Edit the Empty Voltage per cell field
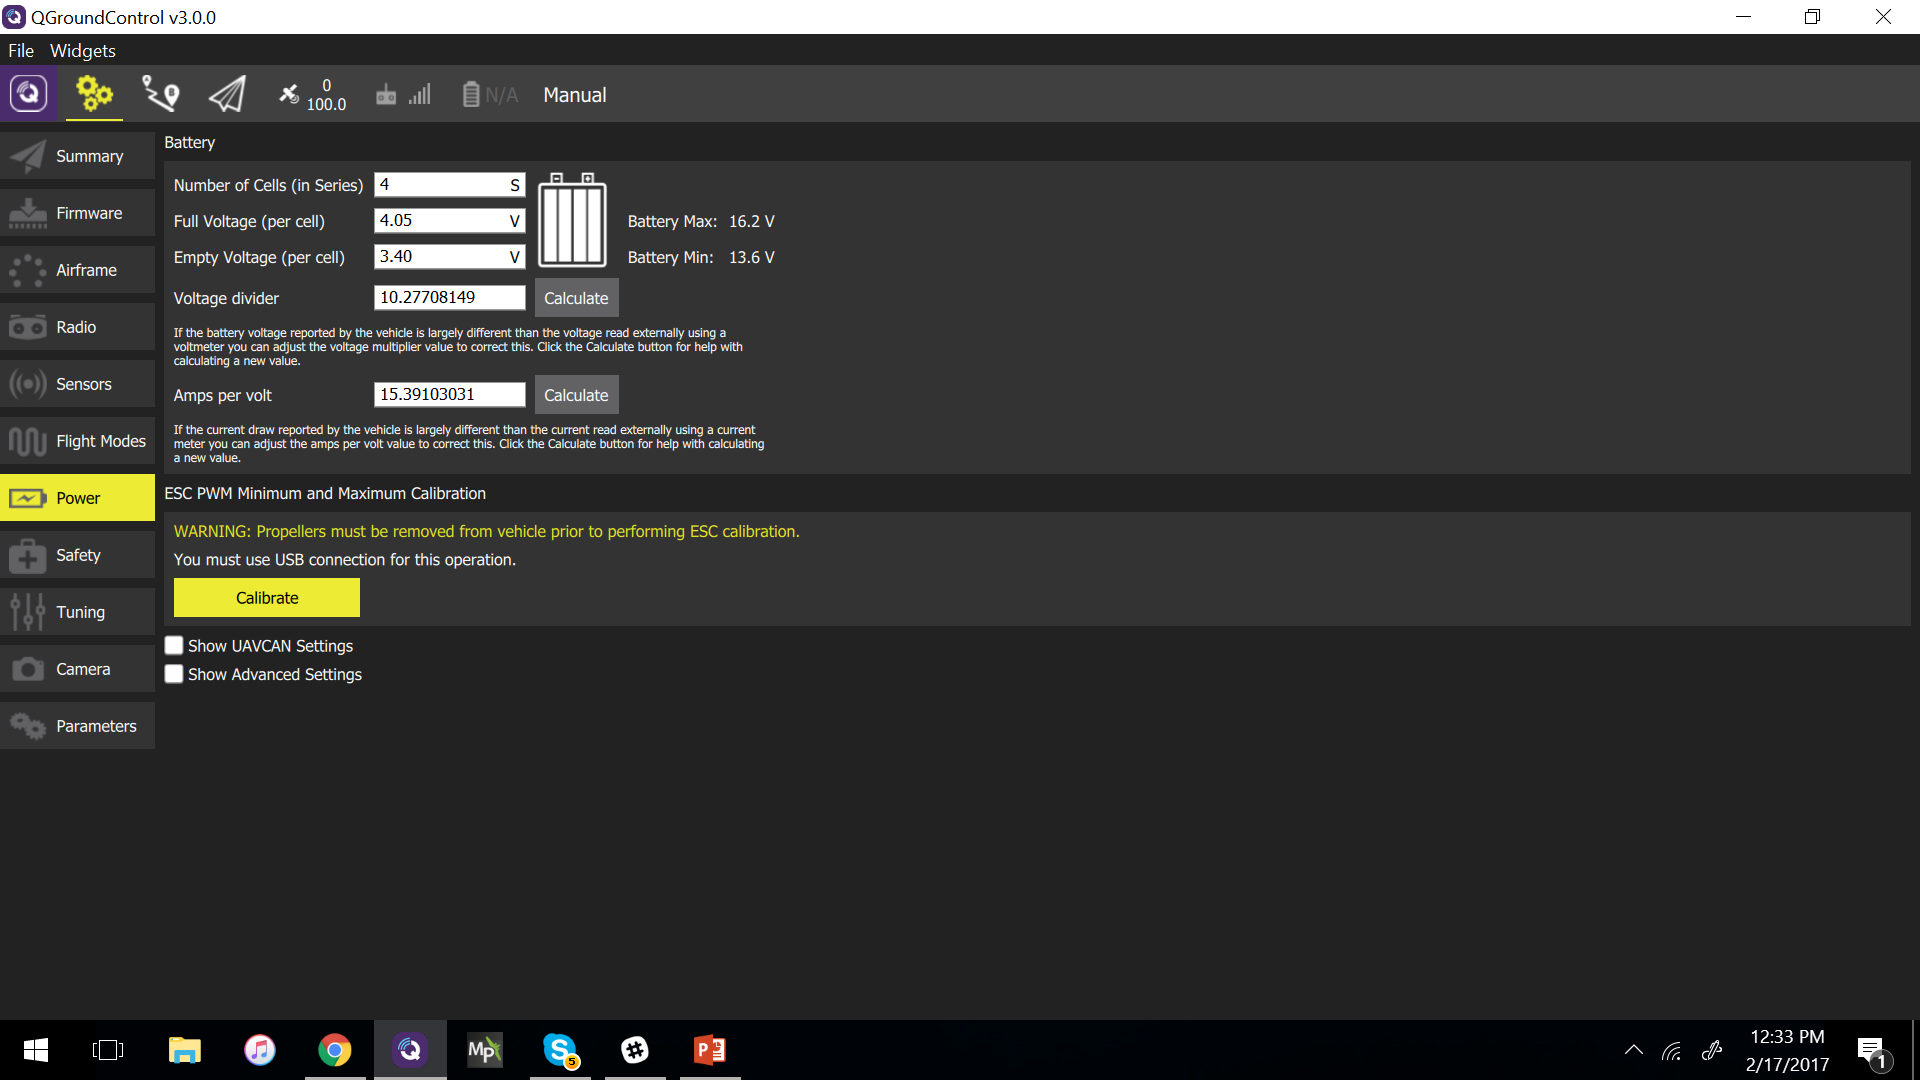Image resolution: width=1920 pixels, height=1080 pixels. point(447,256)
